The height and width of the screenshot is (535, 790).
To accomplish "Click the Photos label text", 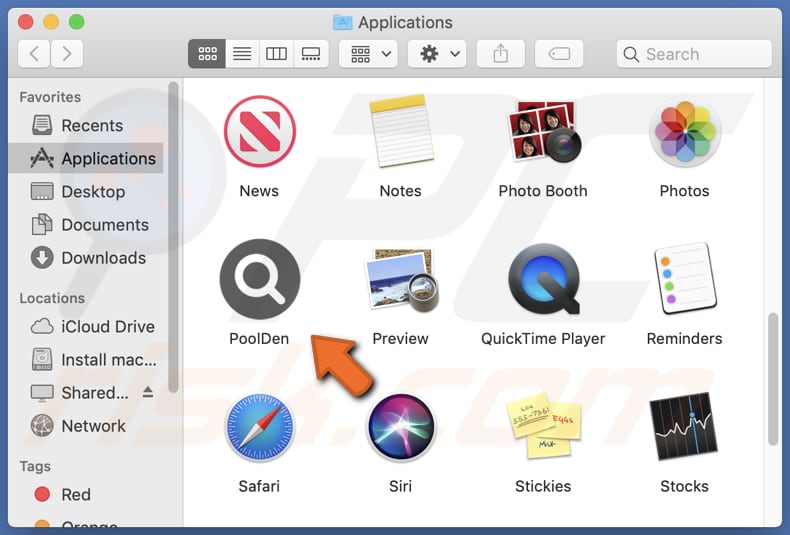I will pos(684,191).
